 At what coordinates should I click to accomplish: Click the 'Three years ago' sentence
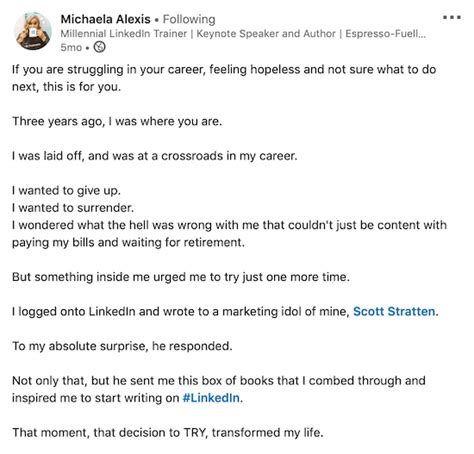(x=117, y=121)
